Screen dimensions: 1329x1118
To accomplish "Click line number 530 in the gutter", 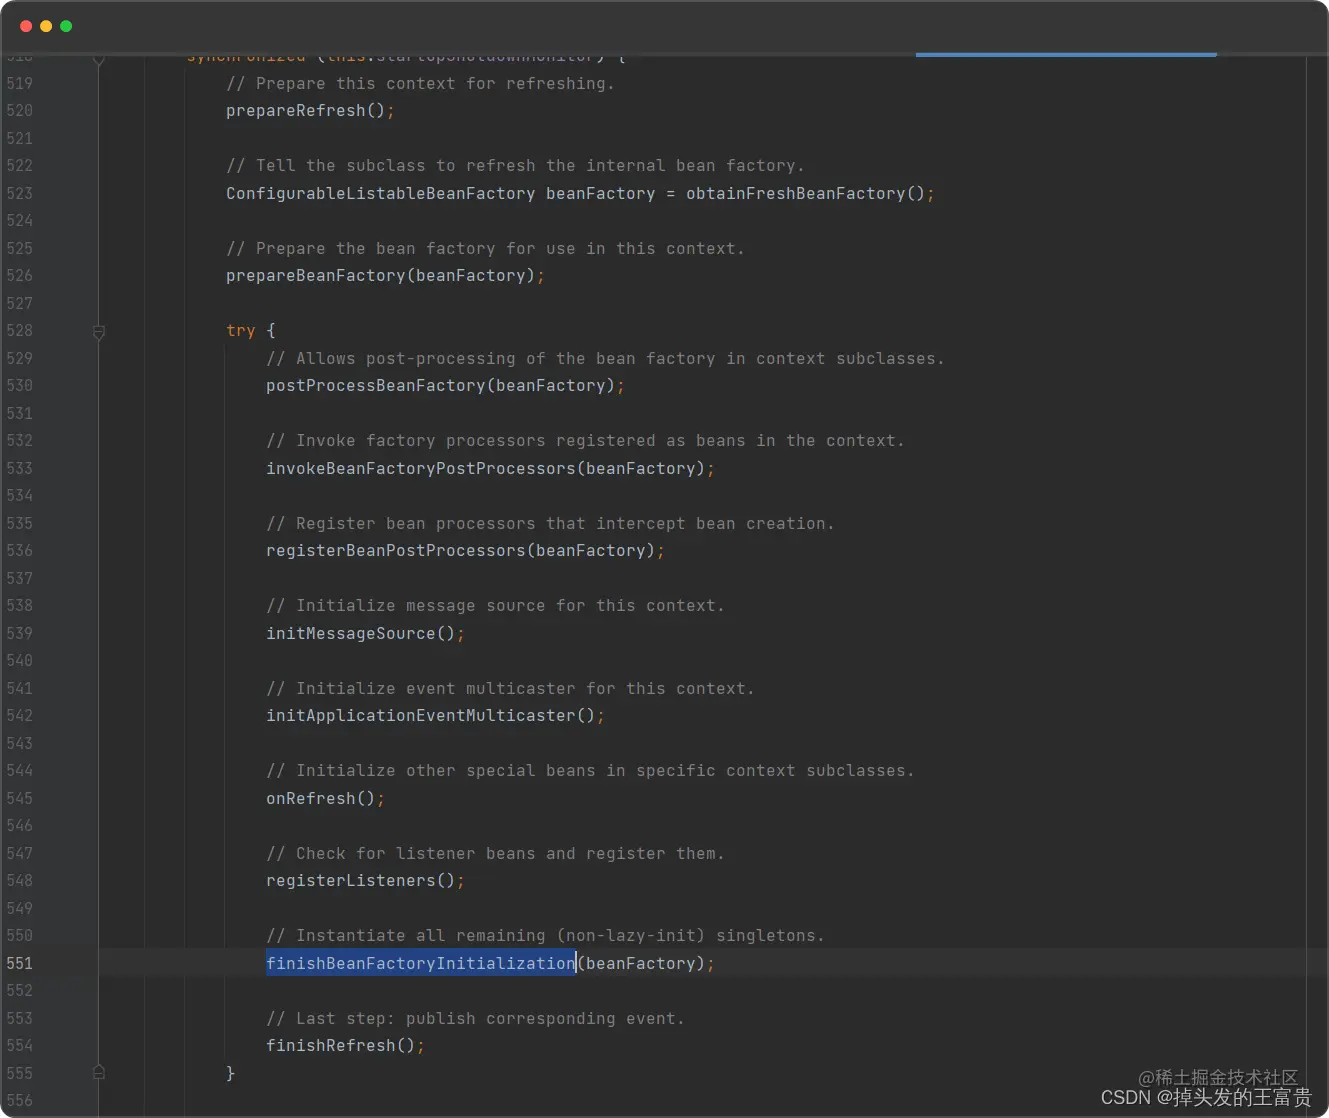I will pyautogui.click(x=20, y=386).
